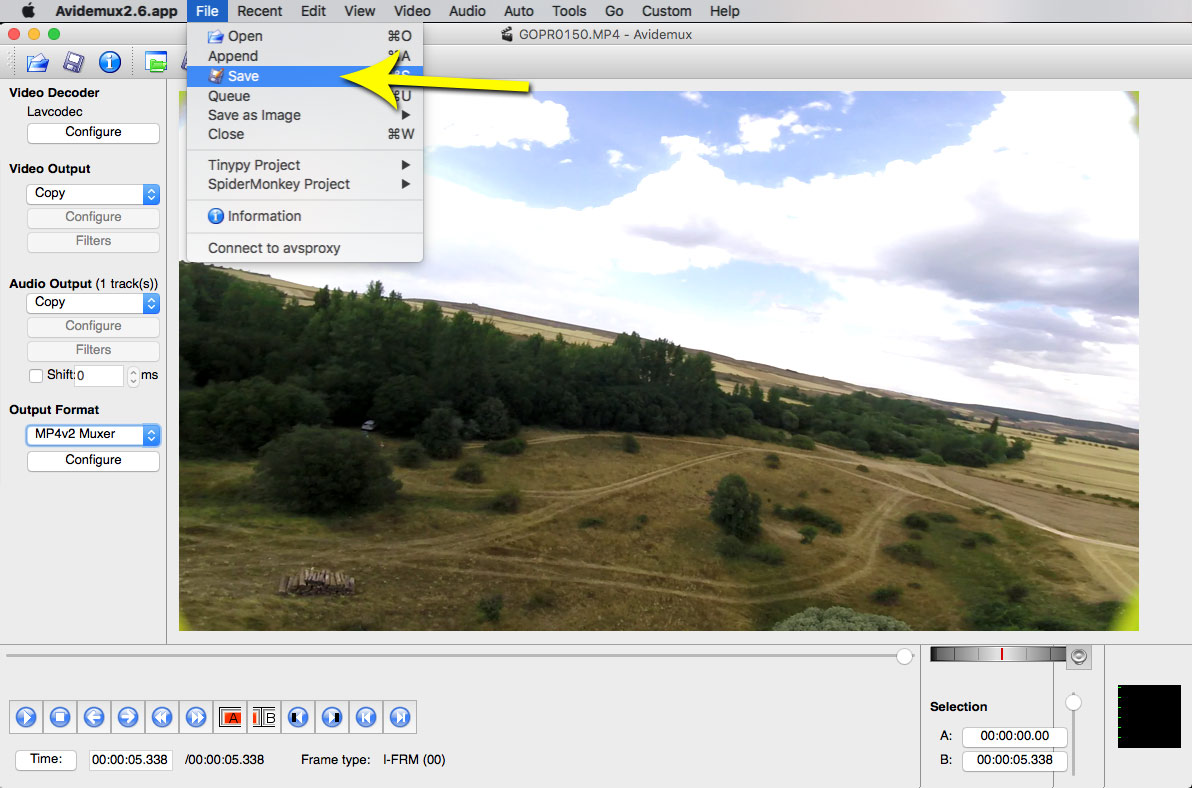Viewport: 1192px width, 788px height.
Task: Click Configure under Output Format
Action: pos(94,460)
